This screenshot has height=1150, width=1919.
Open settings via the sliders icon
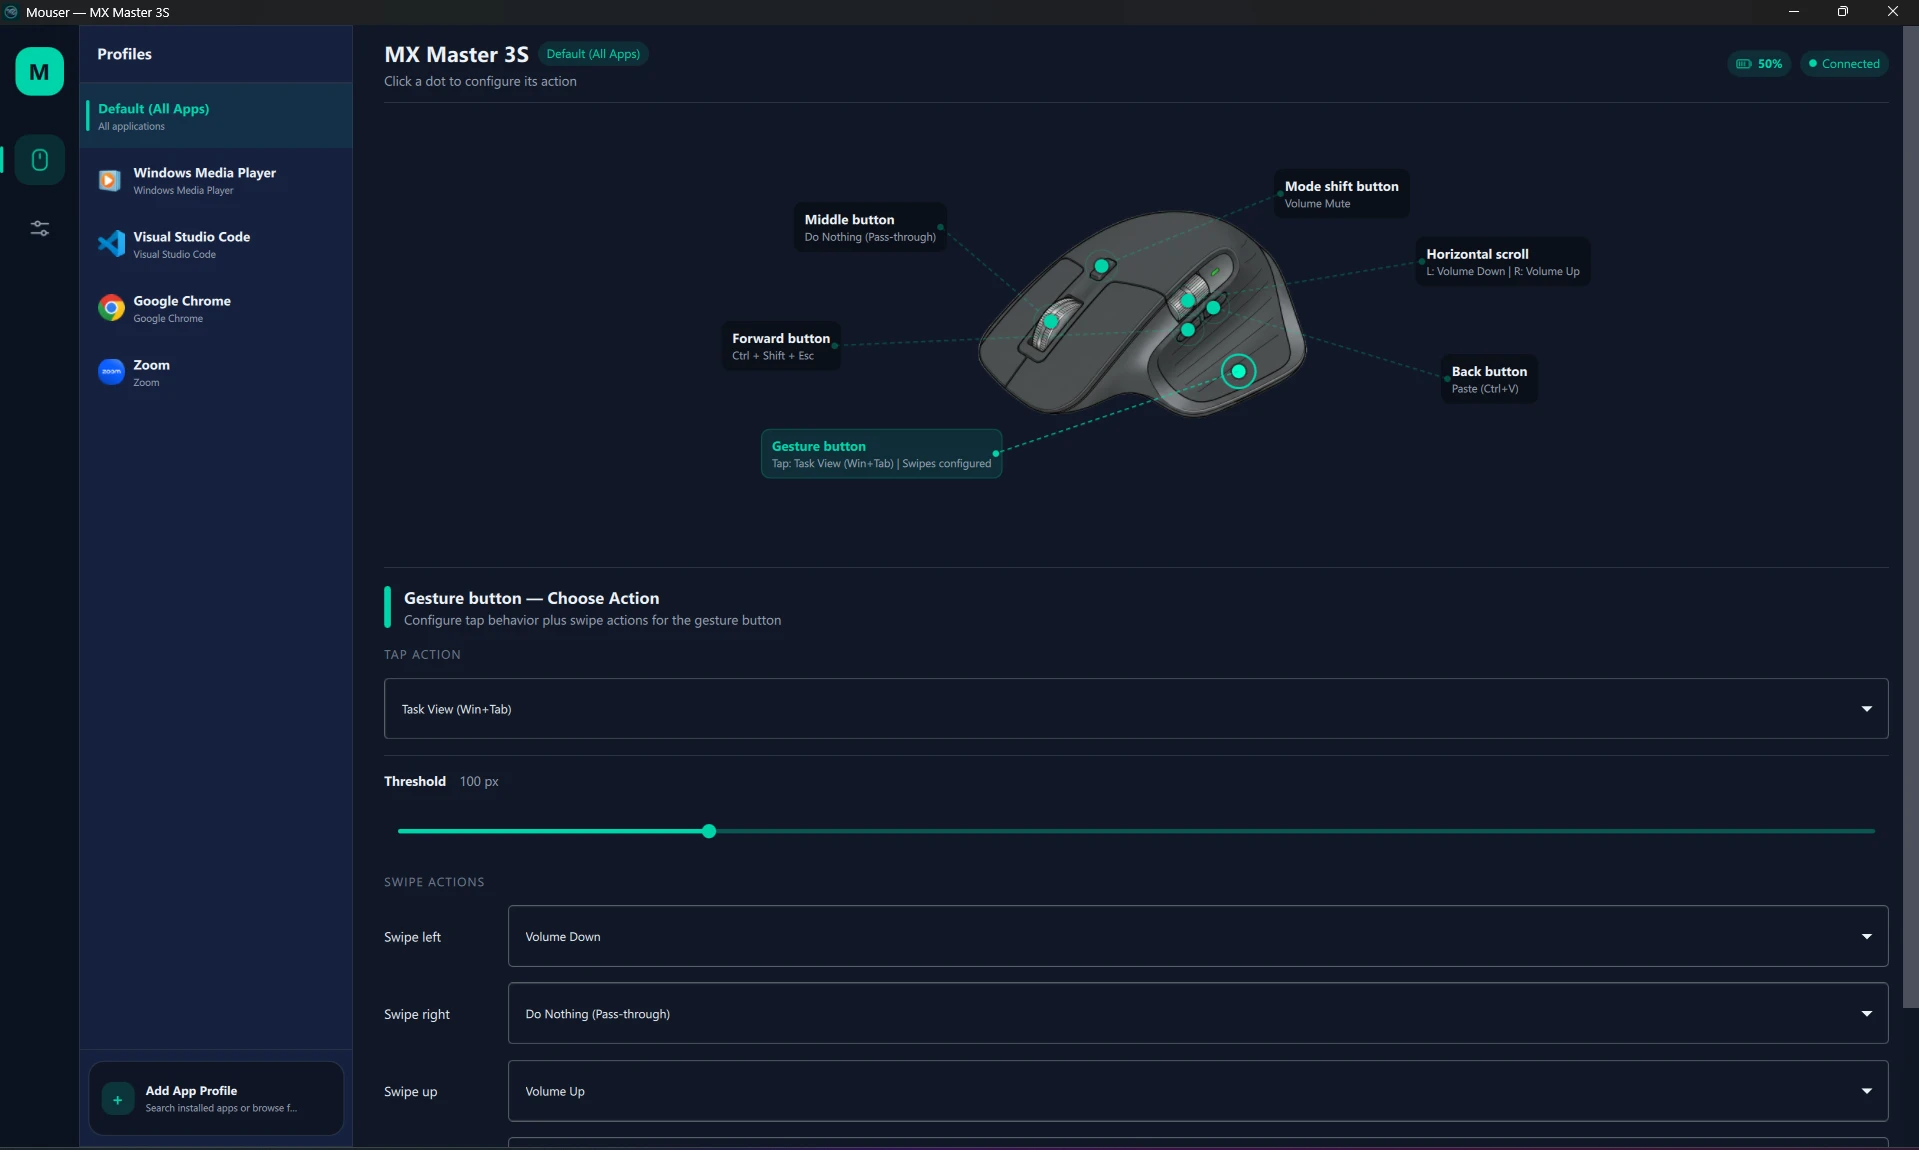click(x=38, y=228)
